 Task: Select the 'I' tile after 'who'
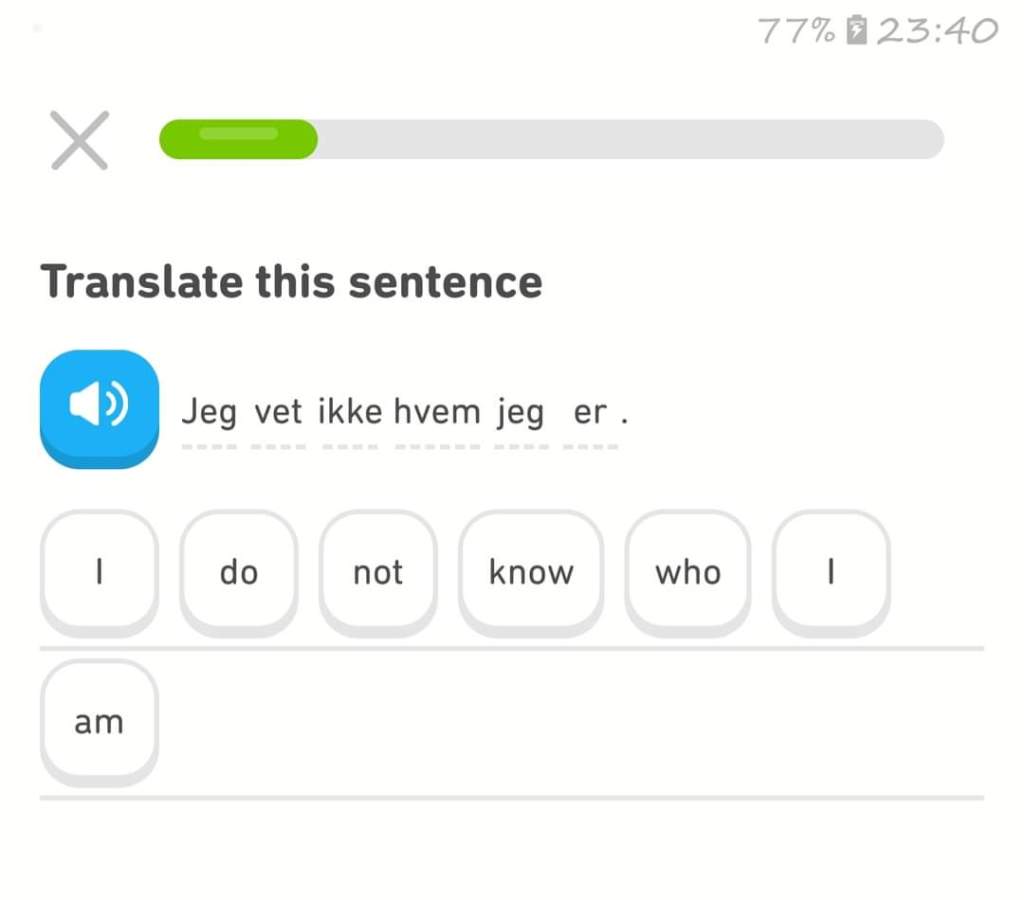831,572
